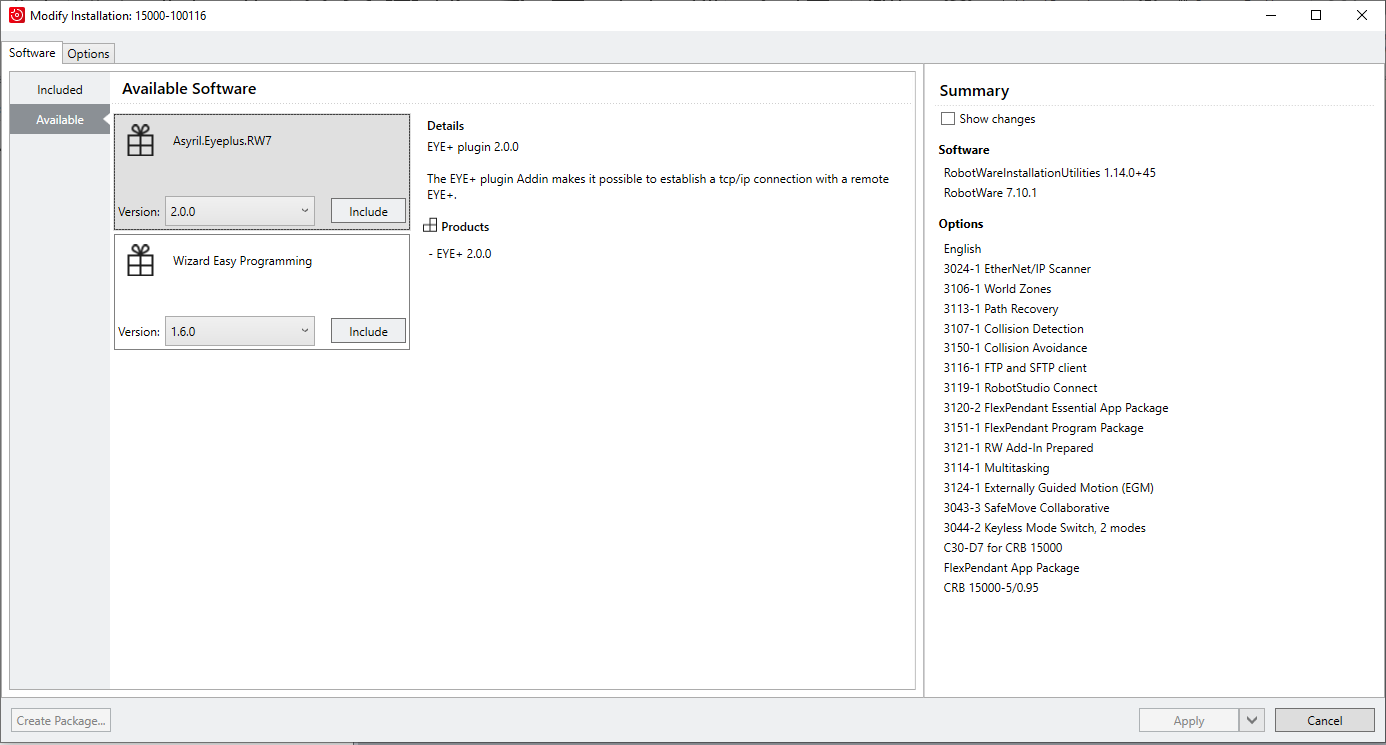The image size is (1386, 745).
Task: Select the Included section in sidebar
Action: coord(60,89)
